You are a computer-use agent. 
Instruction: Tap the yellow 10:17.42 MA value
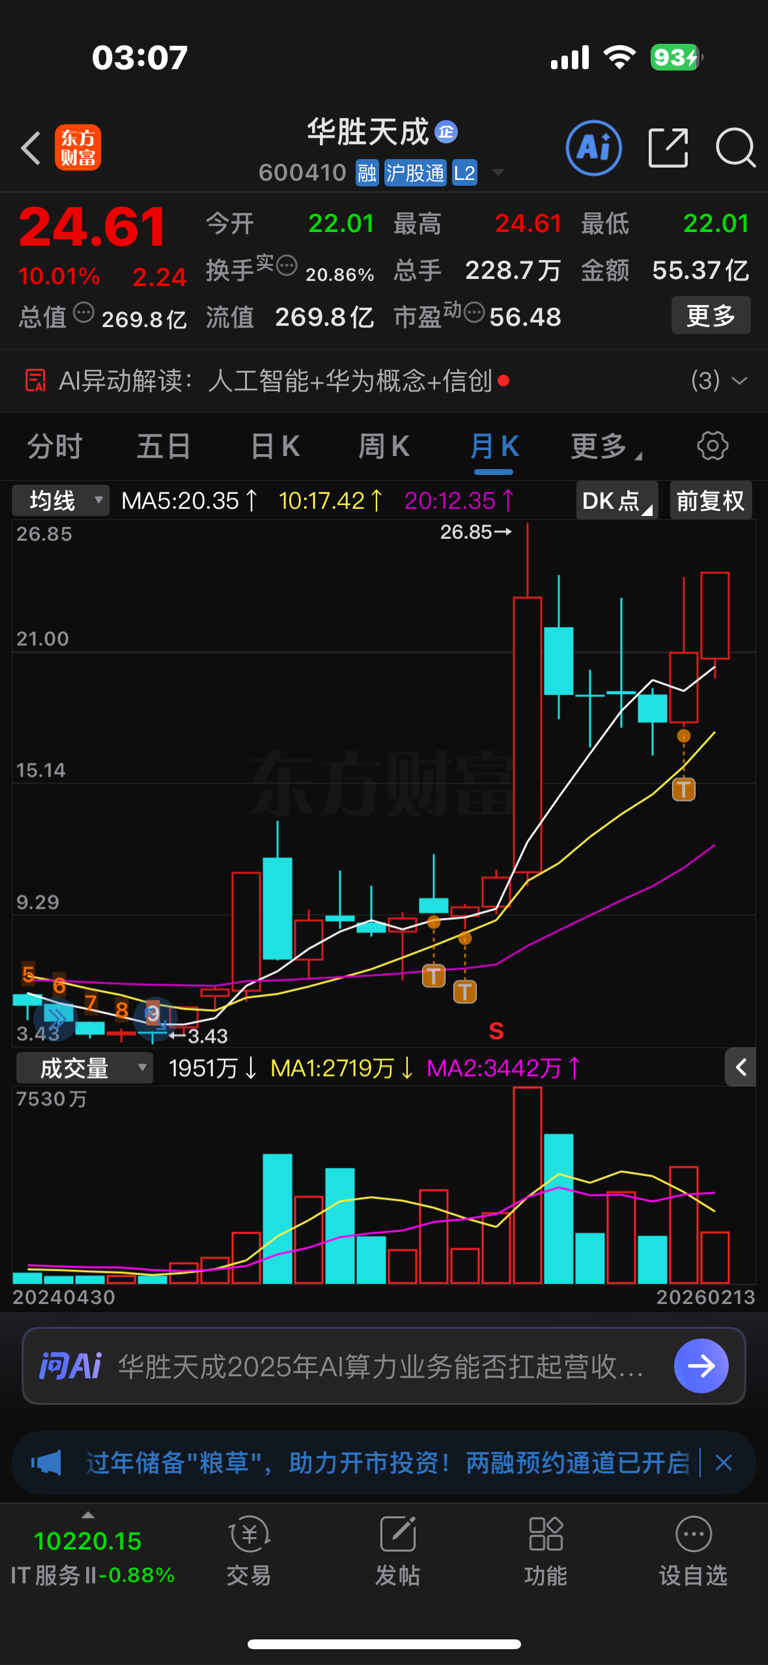click(x=331, y=500)
